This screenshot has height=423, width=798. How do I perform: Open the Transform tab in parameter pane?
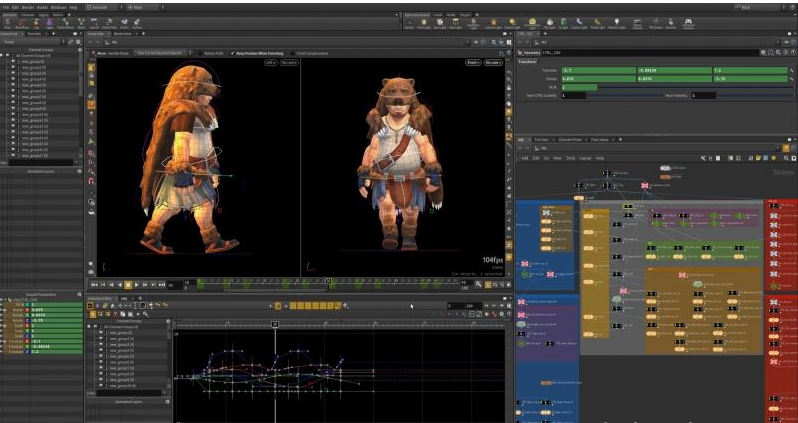click(528, 62)
